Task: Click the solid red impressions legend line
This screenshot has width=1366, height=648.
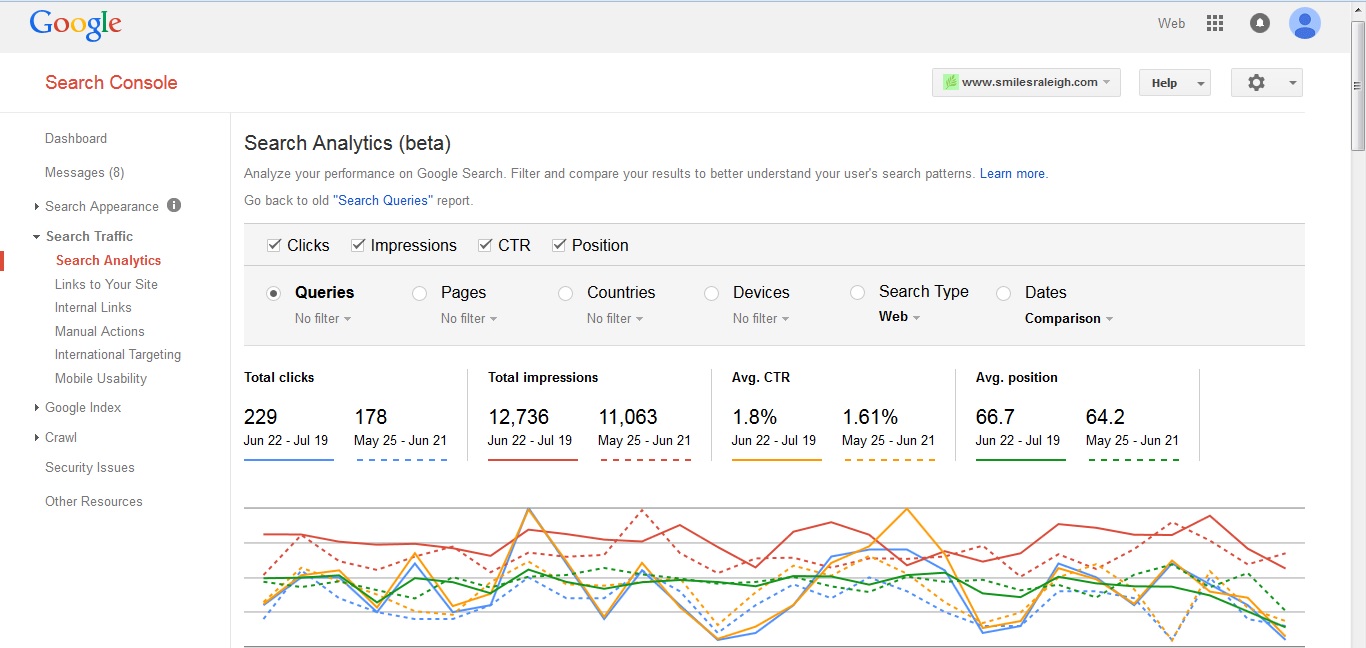Action: [x=533, y=460]
